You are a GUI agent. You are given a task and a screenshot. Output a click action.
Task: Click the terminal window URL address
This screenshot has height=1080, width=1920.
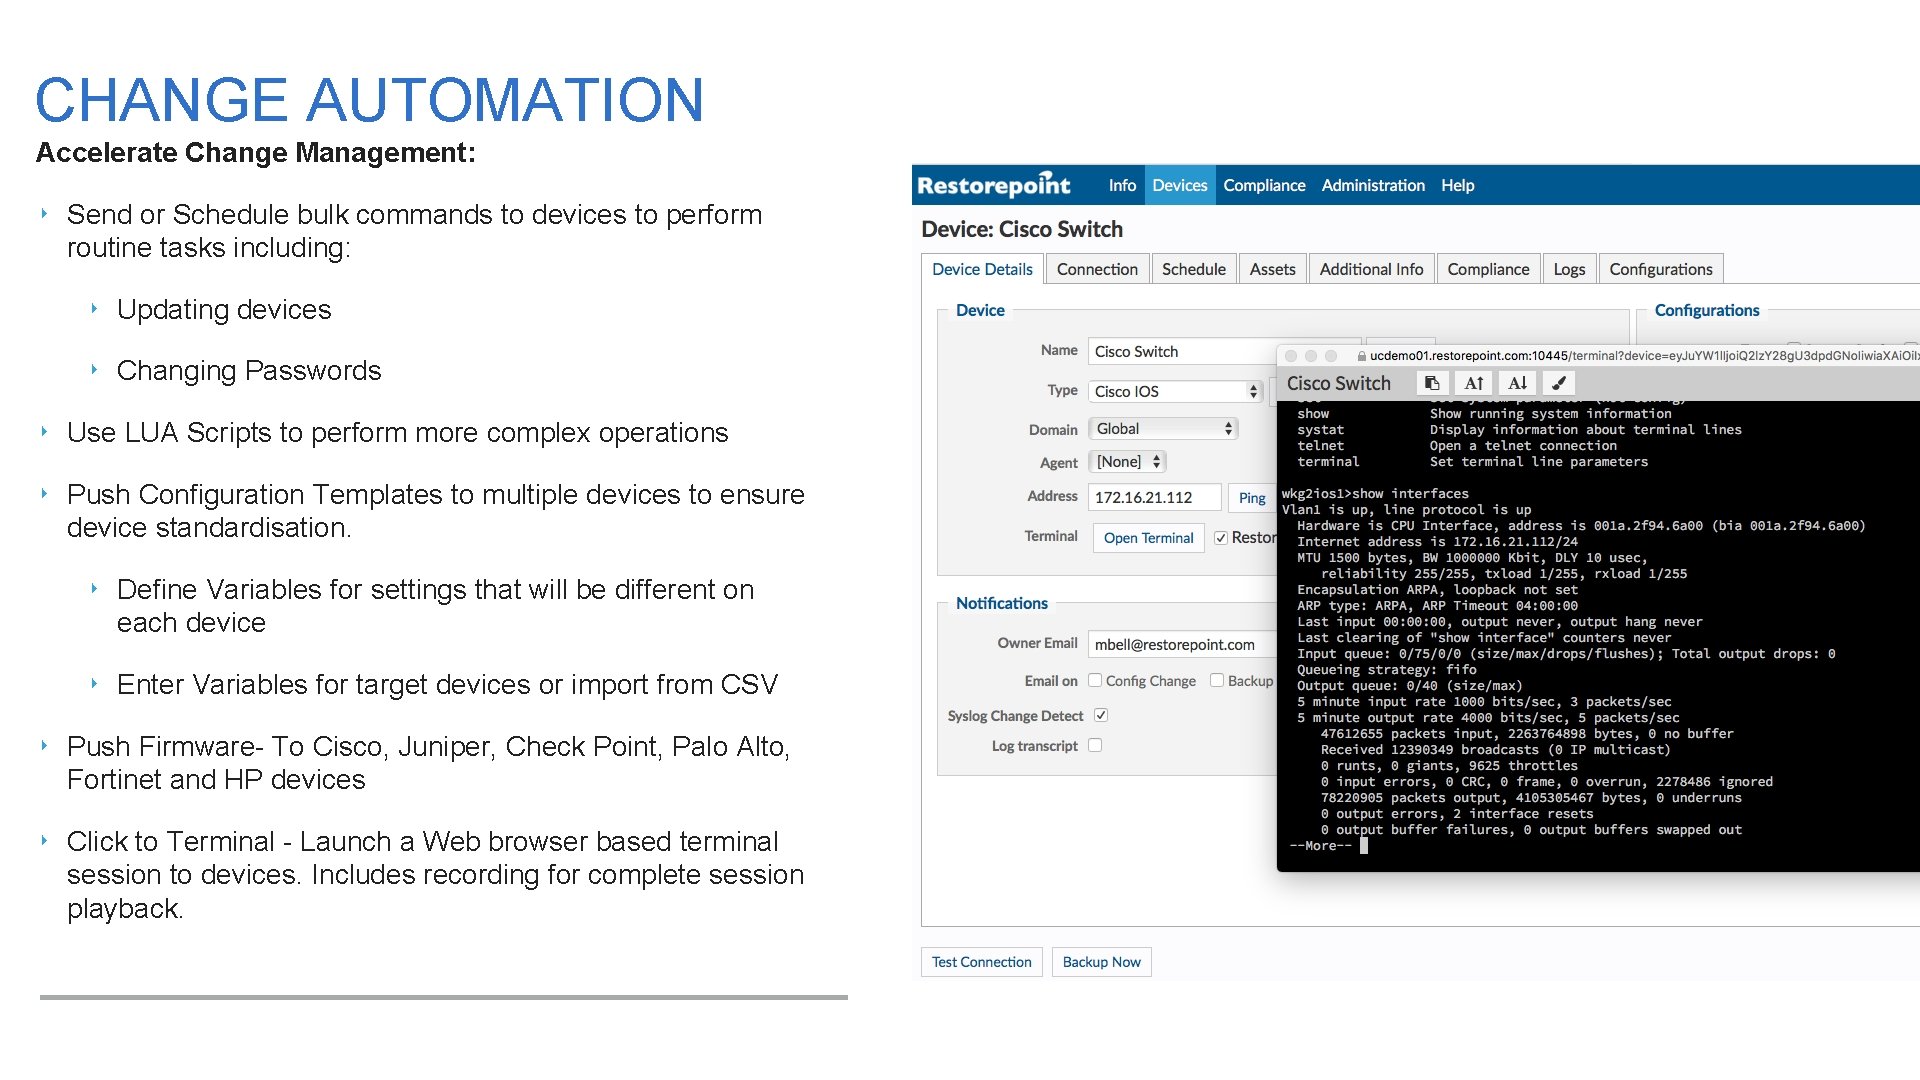tap(1644, 356)
